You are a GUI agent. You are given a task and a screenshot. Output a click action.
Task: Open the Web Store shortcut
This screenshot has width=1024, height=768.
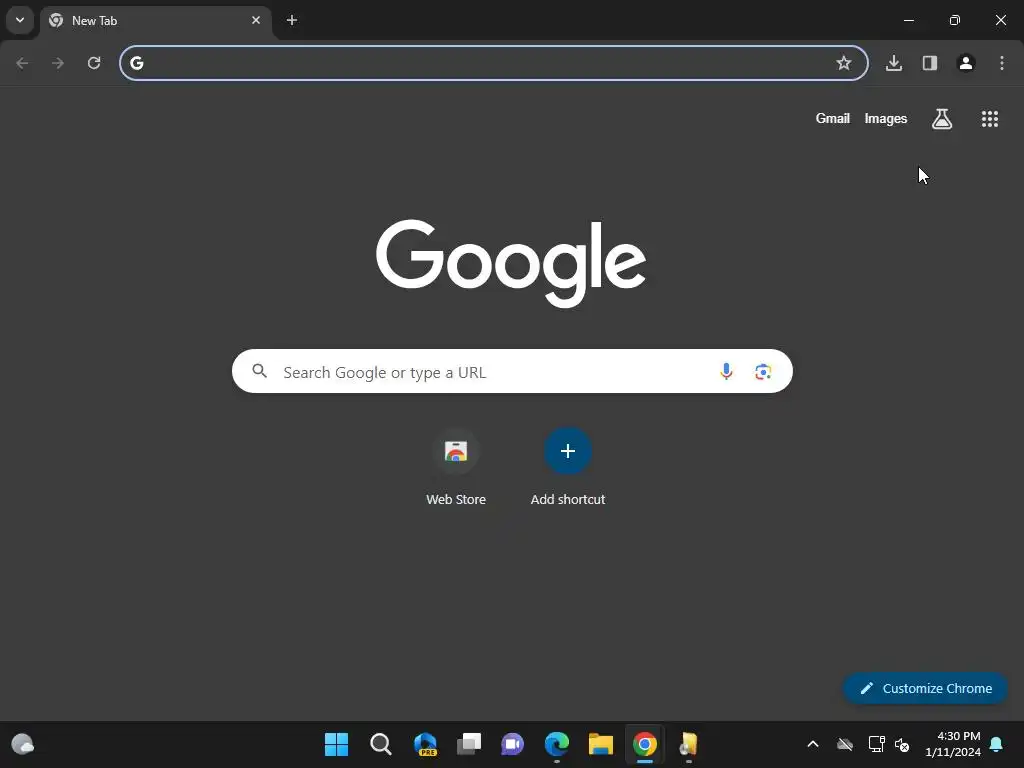click(x=456, y=467)
